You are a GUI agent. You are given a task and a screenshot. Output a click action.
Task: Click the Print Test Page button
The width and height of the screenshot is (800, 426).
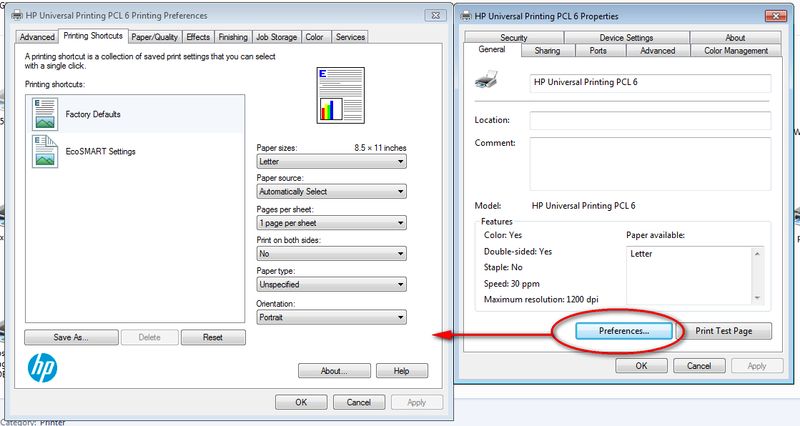723,331
